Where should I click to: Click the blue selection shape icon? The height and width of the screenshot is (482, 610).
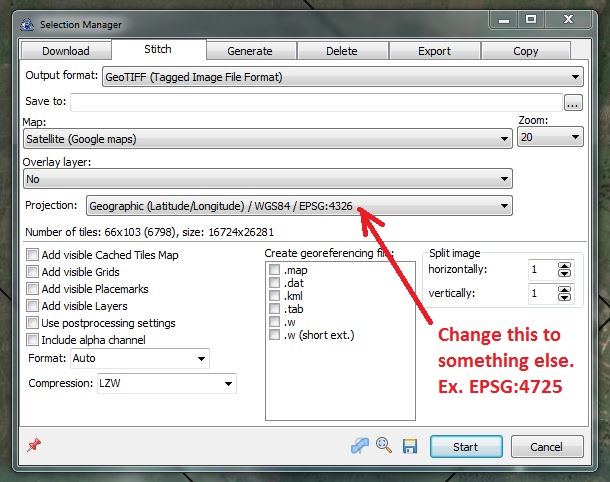[x=360, y=446]
